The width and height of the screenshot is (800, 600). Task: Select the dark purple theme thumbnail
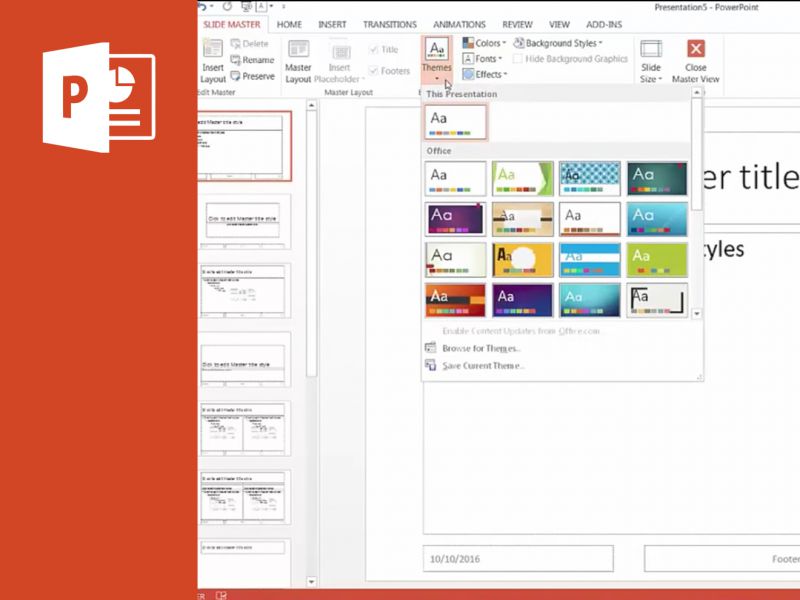click(x=455, y=218)
